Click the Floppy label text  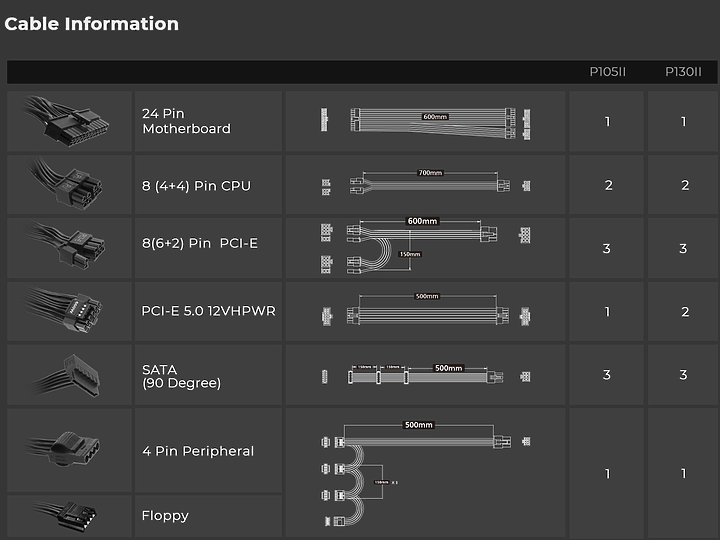pyautogui.click(x=165, y=515)
